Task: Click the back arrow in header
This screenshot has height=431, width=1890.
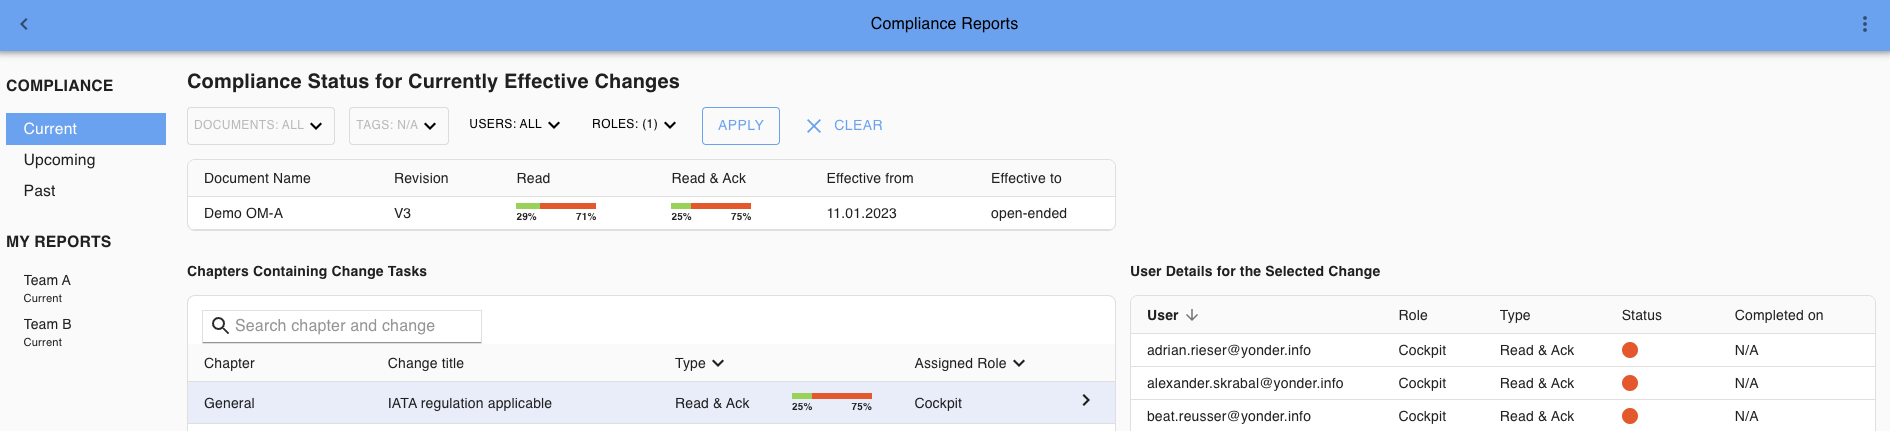Action: coord(24,24)
